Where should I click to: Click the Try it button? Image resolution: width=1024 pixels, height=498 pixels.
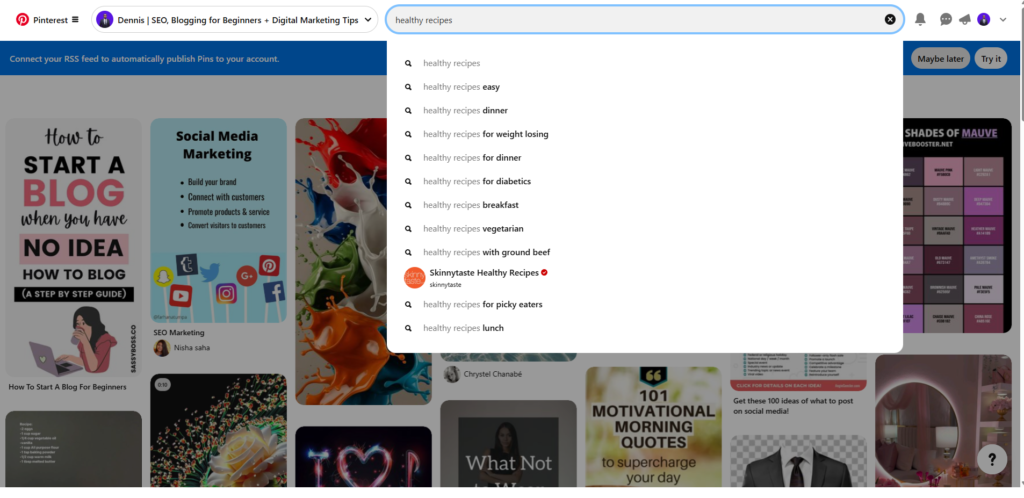click(991, 58)
